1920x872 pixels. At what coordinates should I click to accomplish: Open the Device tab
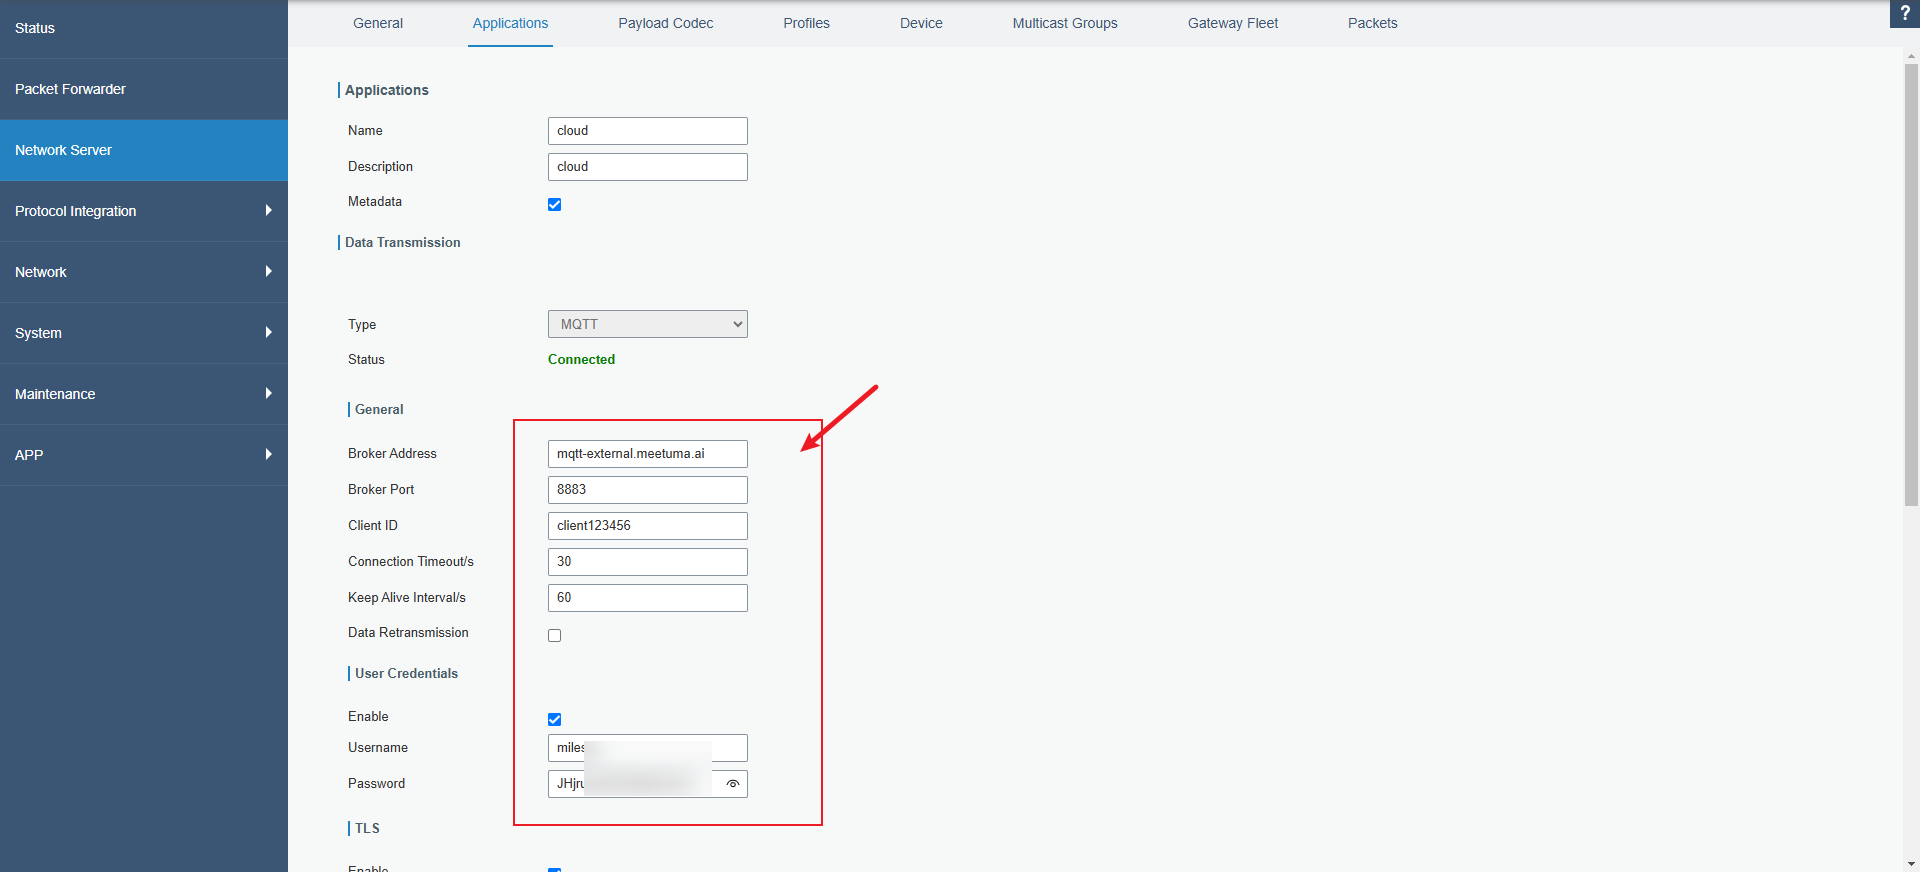click(x=921, y=23)
